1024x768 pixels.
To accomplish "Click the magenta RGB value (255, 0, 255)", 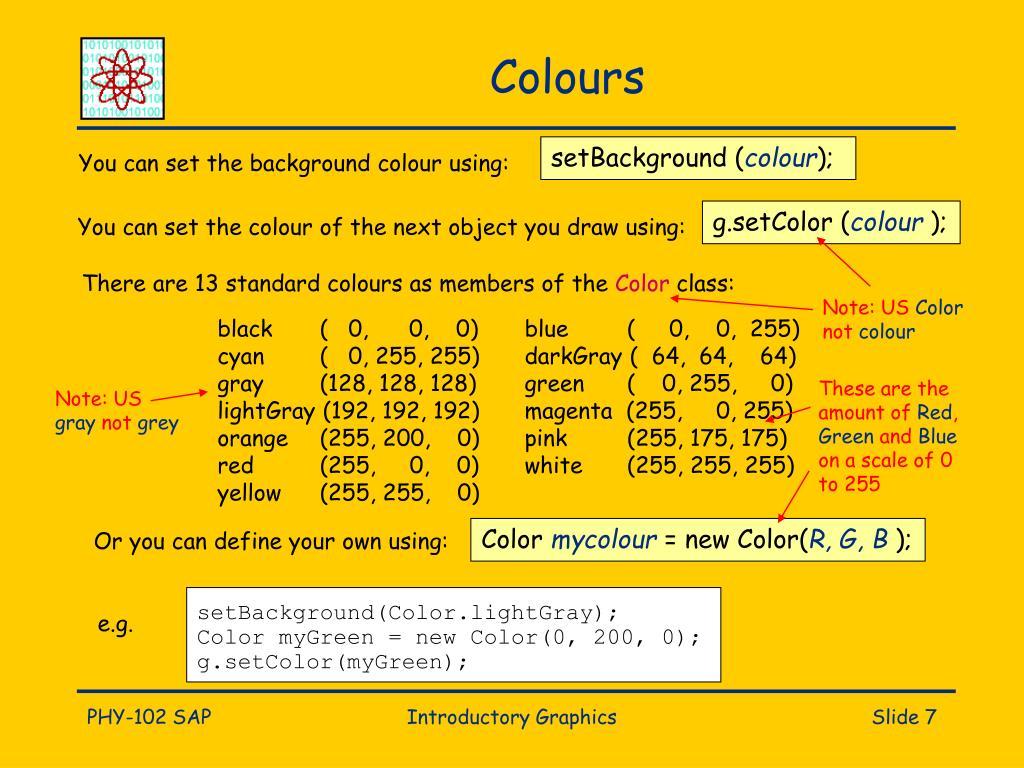I will click(710, 411).
